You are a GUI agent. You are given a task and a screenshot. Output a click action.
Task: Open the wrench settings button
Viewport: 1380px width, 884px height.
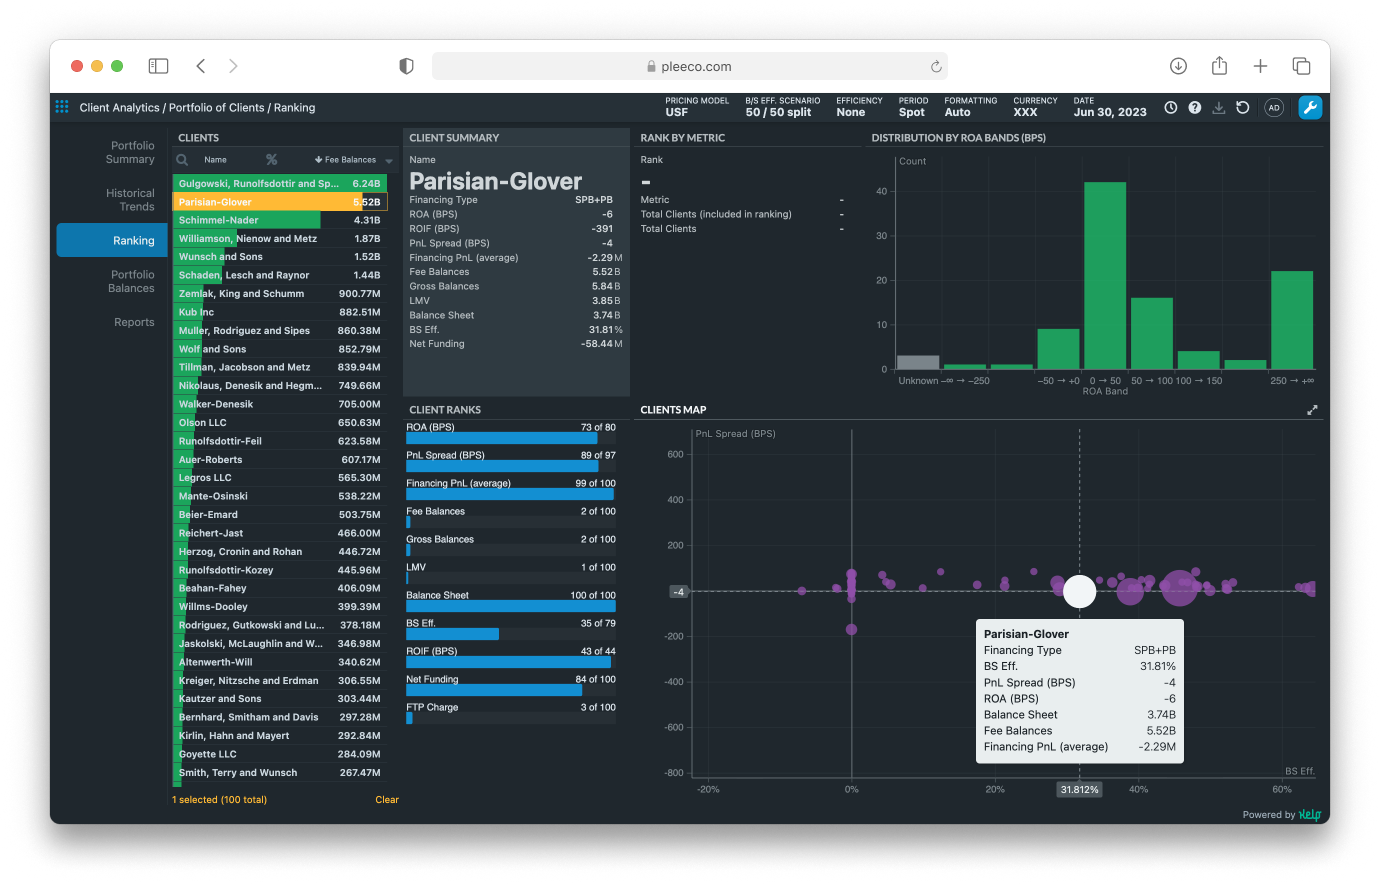1310,107
